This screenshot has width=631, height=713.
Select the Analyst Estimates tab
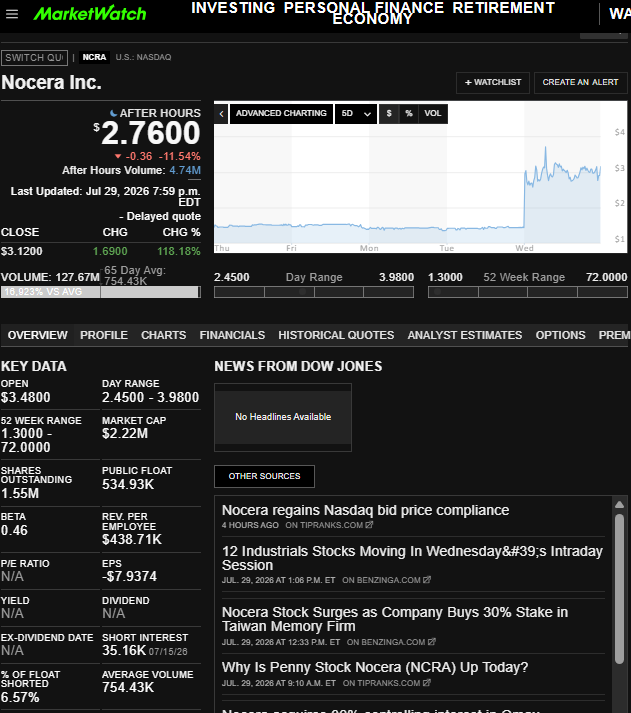point(465,335)
